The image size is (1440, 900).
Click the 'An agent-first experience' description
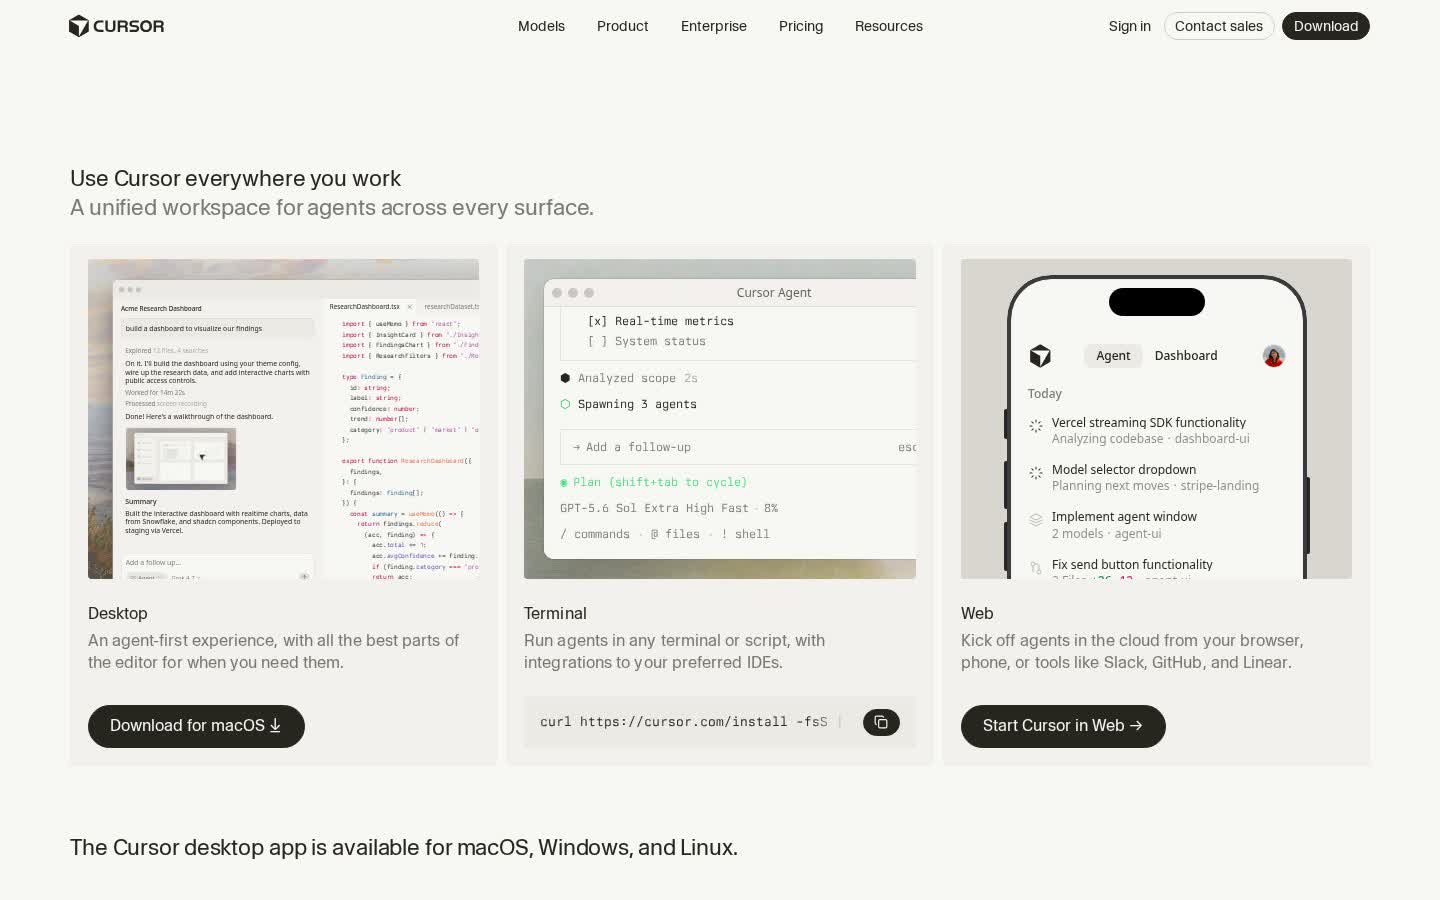coord(274,651)
